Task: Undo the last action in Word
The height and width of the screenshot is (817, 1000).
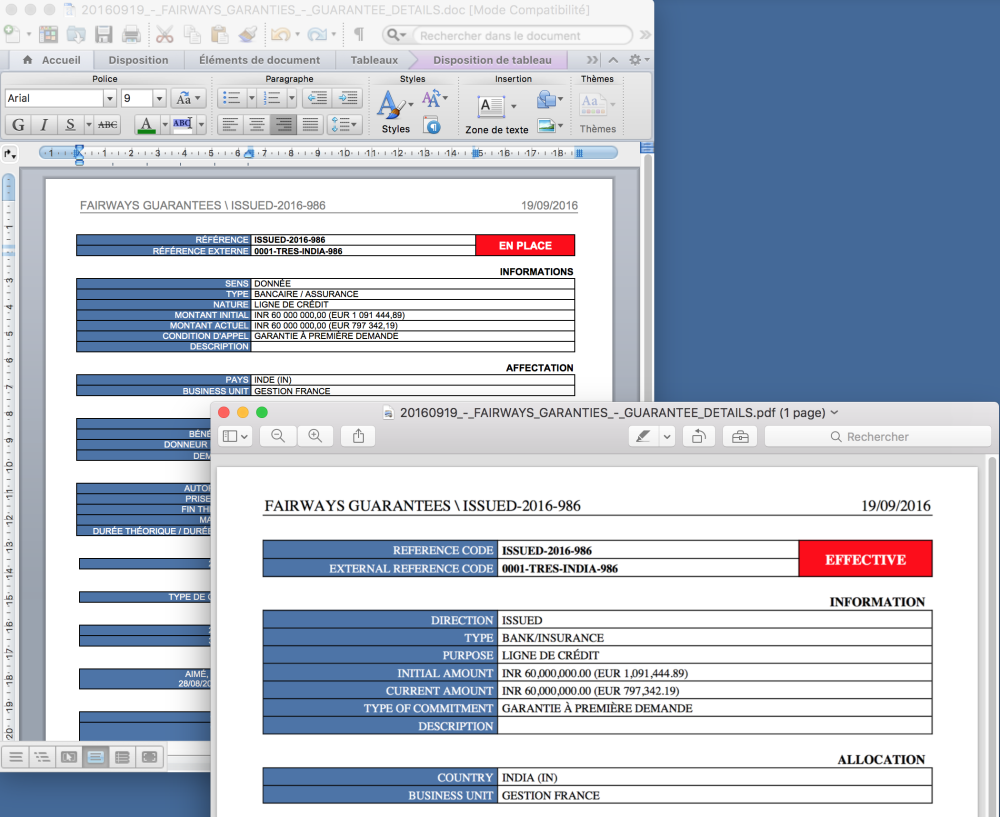Action: (x=280, y=34)
